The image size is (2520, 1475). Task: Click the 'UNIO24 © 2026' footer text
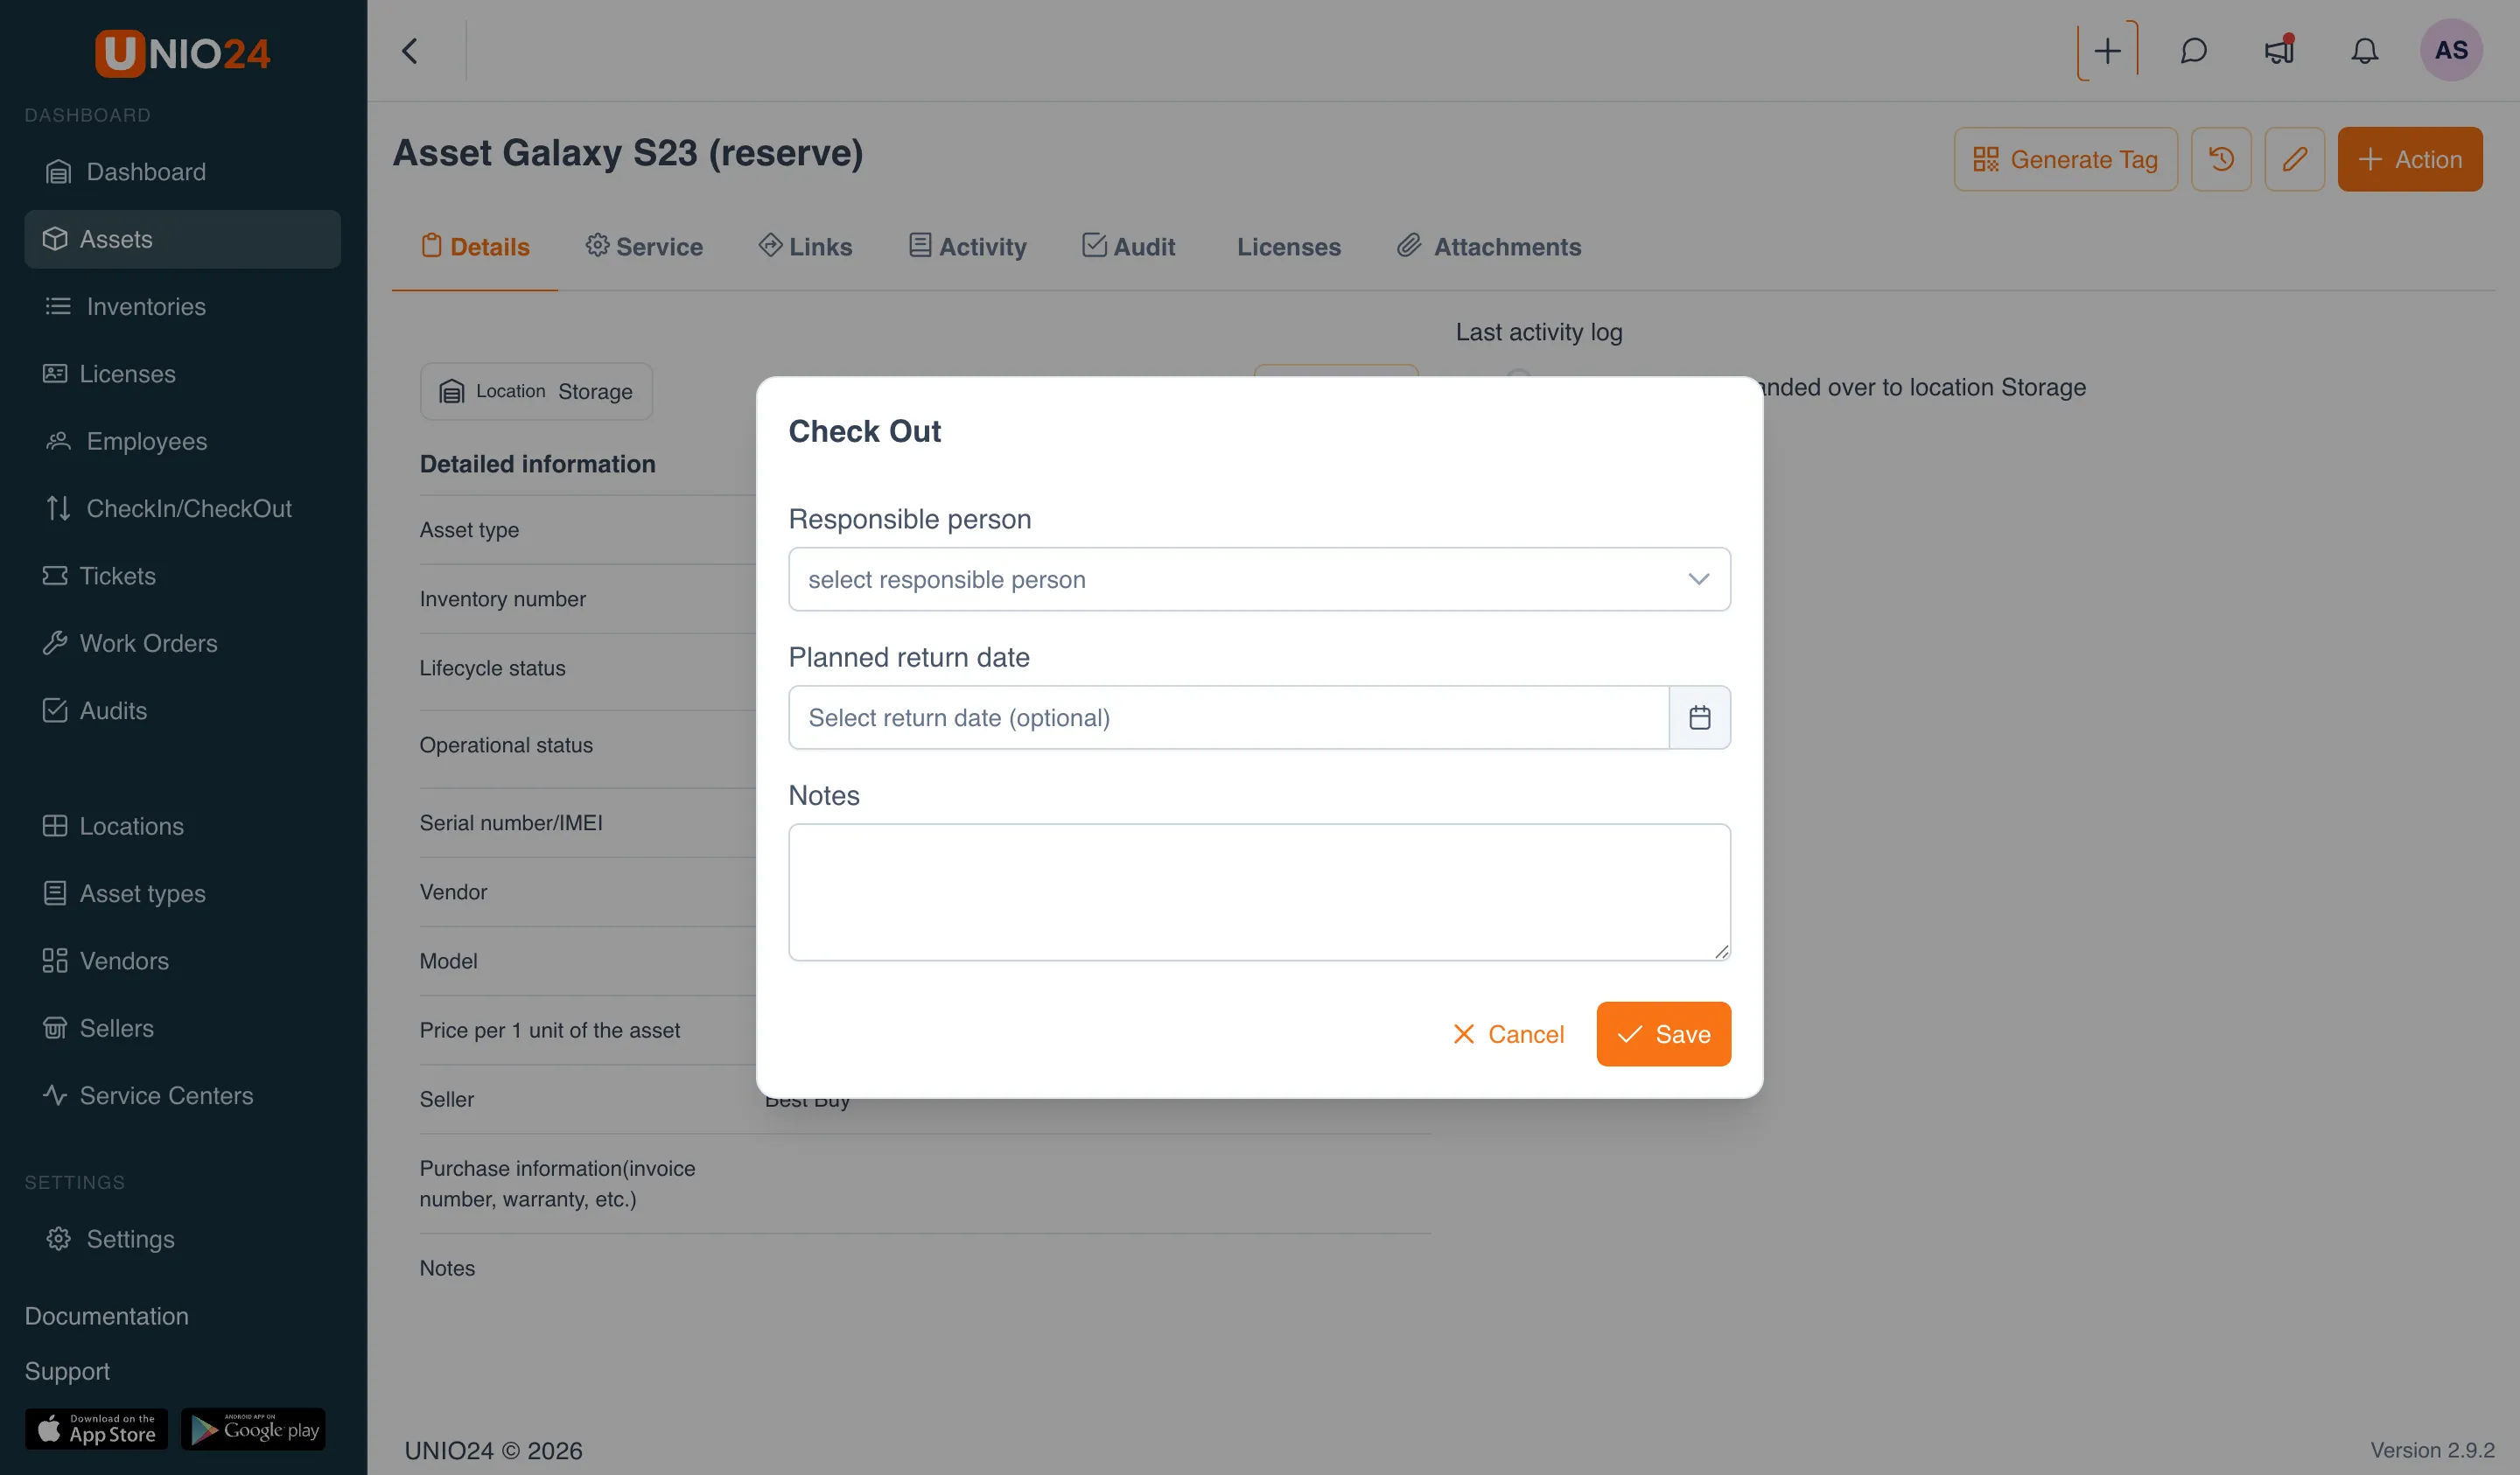[x=493, y=1450]
